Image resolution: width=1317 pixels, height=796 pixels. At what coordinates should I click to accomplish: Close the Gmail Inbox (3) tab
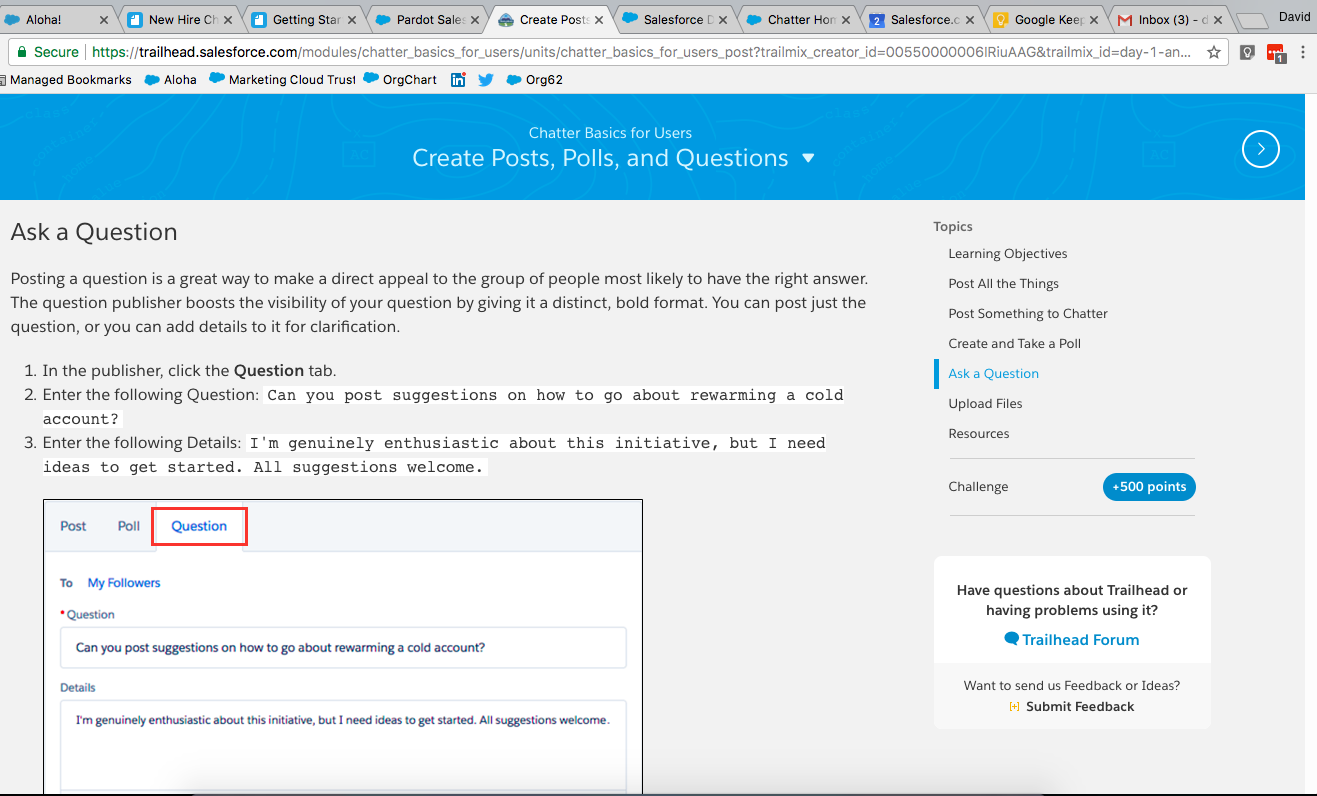1218,20
